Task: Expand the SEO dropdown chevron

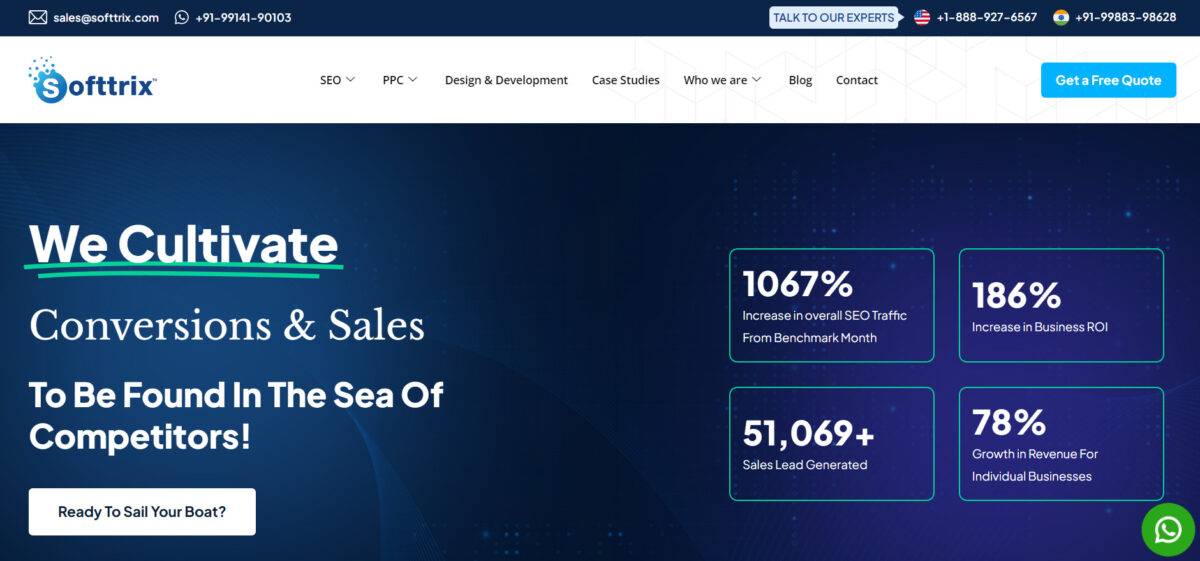Action: [350, 80]
